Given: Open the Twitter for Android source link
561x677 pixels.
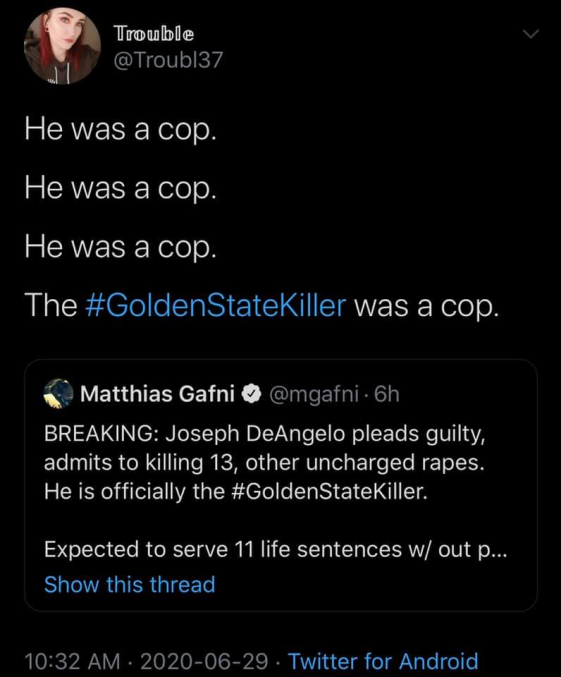Looking at the screenshot, I should pos(383,661).
